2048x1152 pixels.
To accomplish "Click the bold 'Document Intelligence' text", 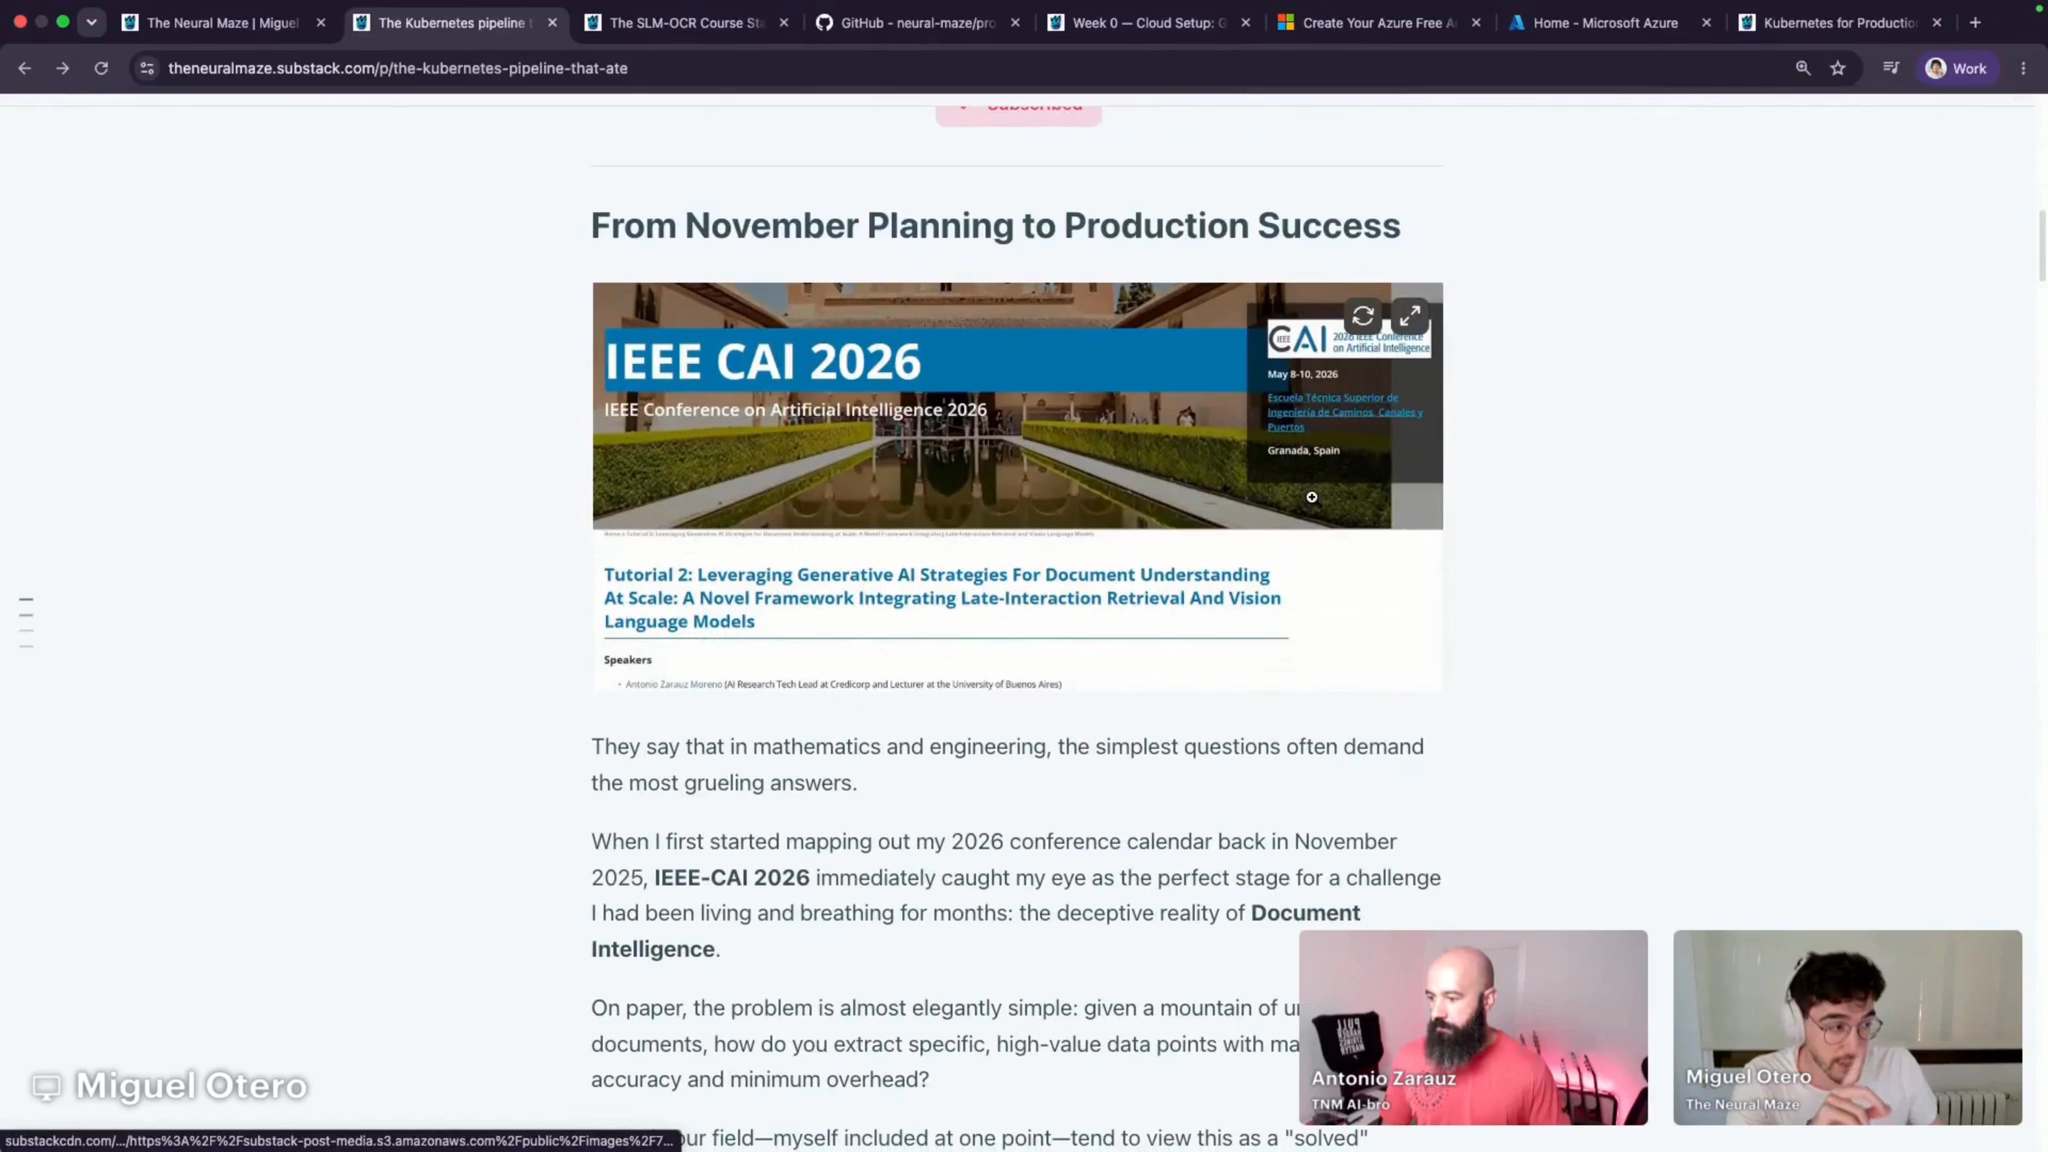I will click(x=975, y=931).
